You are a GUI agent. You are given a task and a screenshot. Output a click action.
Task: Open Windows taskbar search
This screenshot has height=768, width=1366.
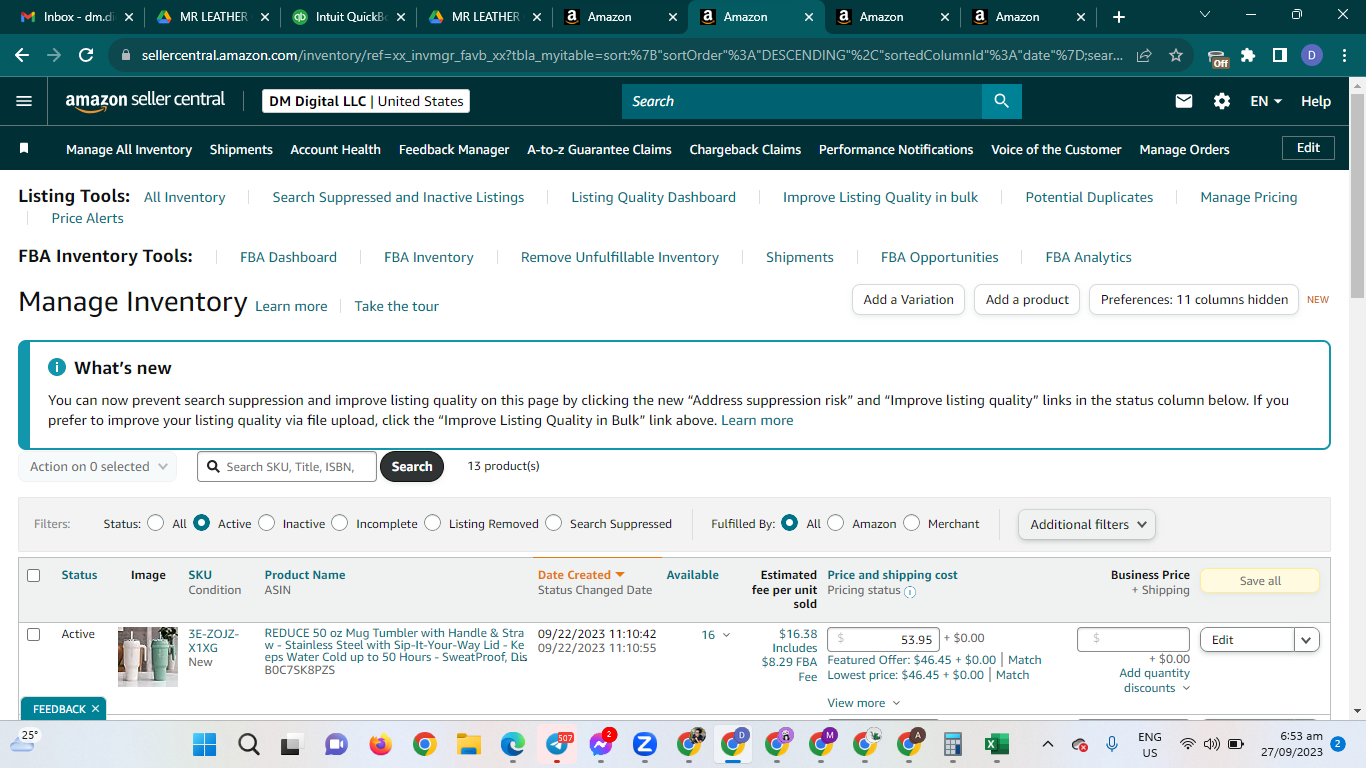point(249,744)
